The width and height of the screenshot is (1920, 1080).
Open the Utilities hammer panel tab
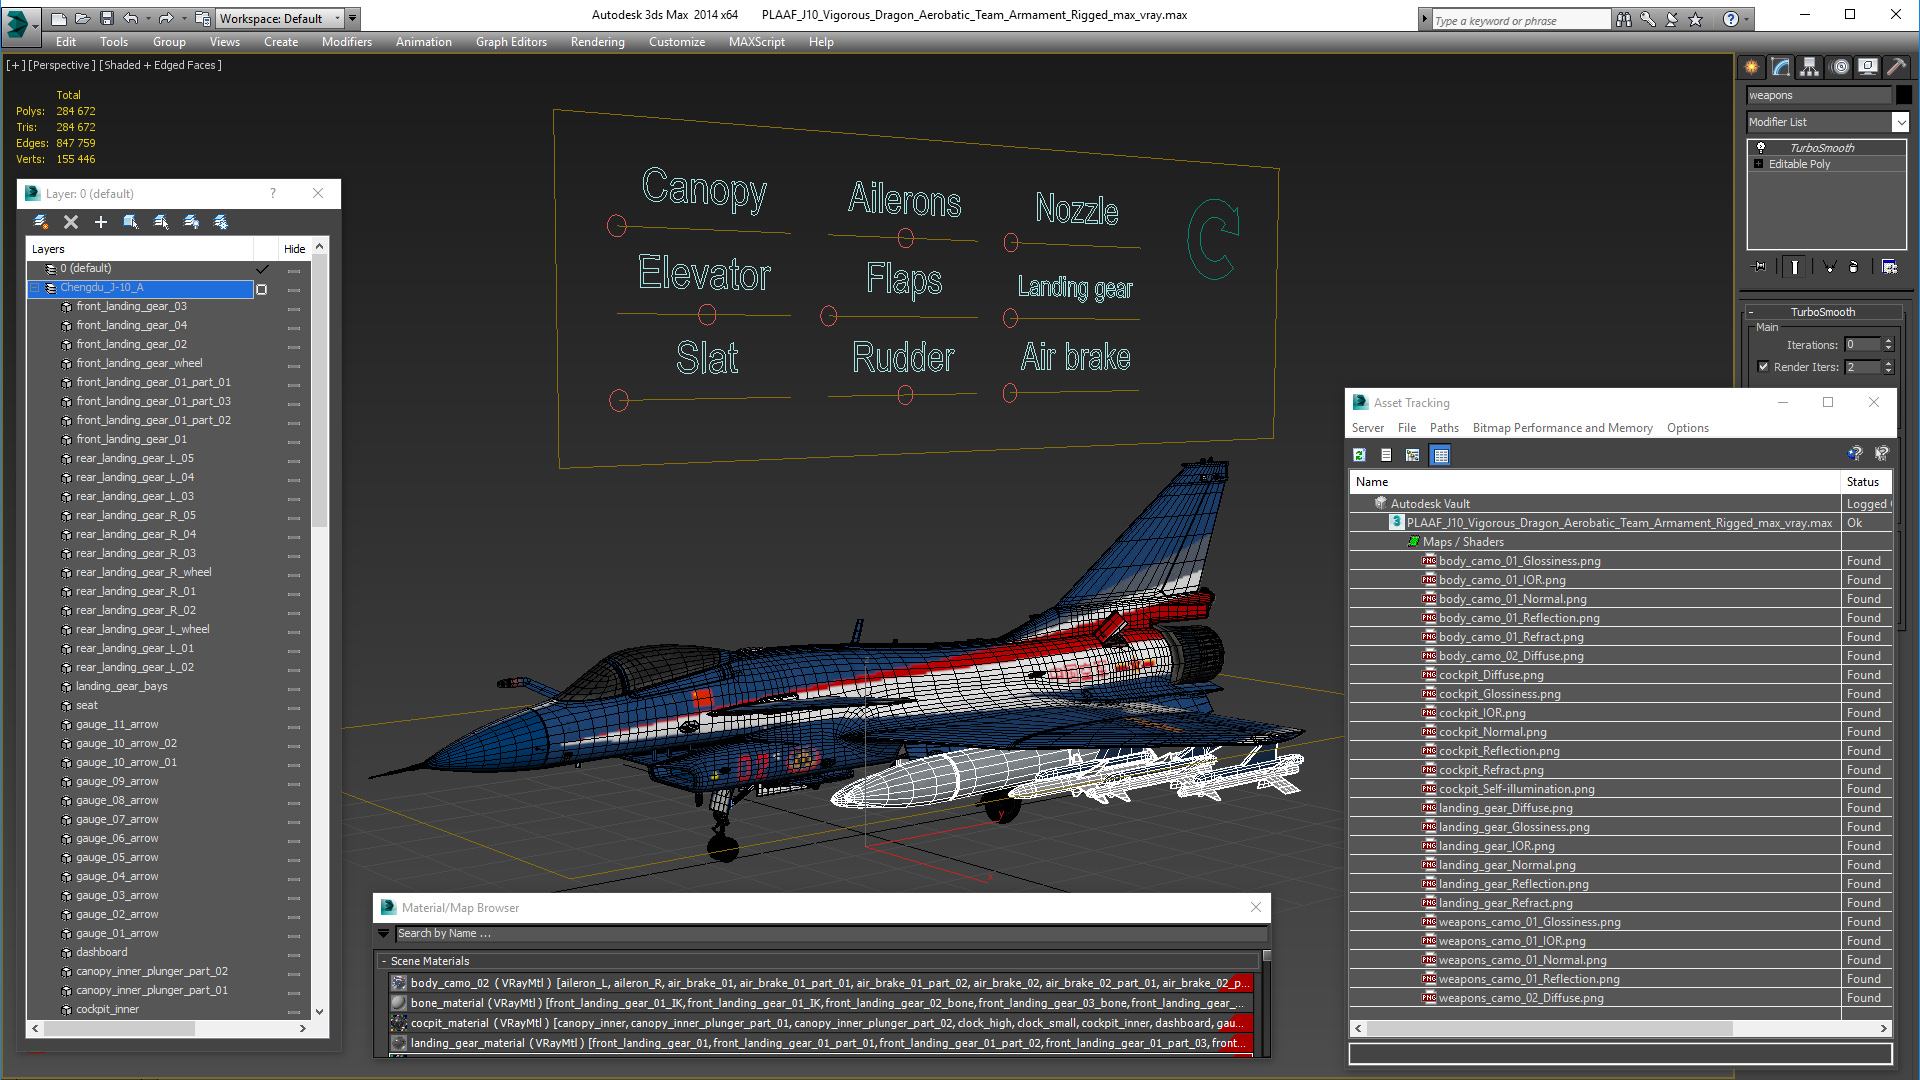click(x=1896, y=67)
